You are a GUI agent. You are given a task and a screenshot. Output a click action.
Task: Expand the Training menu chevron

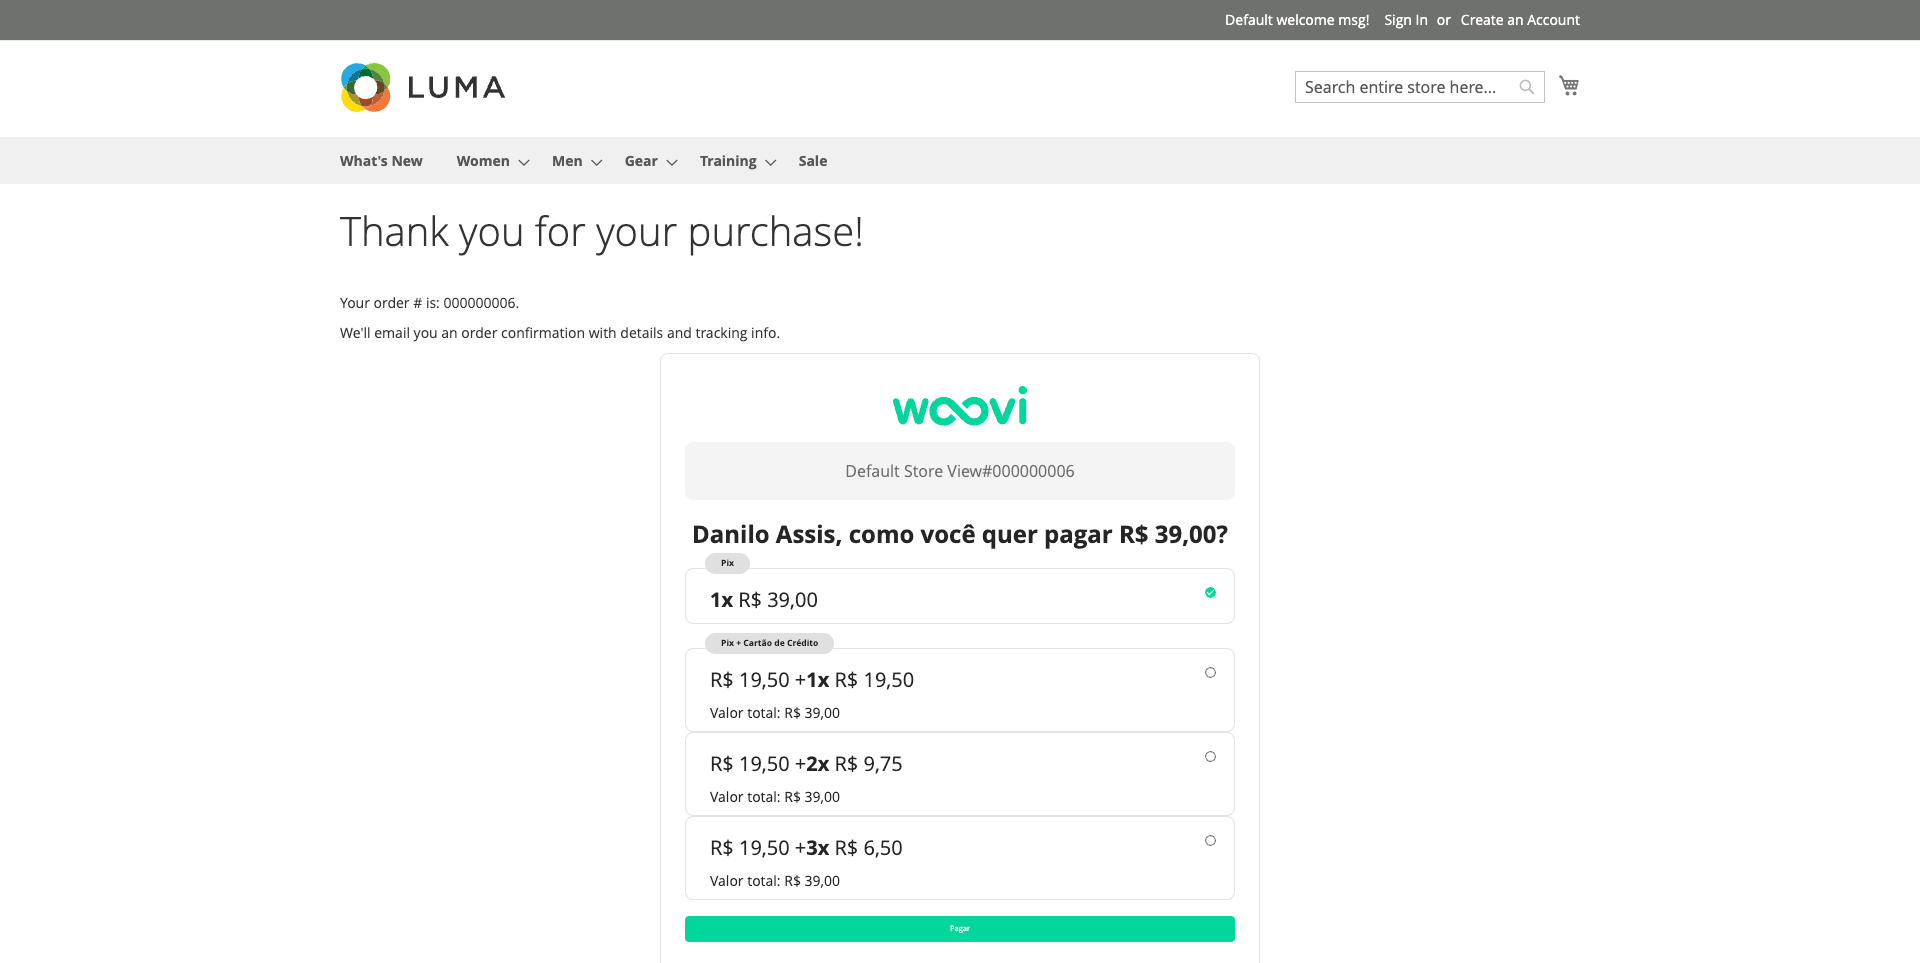(771, 162)
